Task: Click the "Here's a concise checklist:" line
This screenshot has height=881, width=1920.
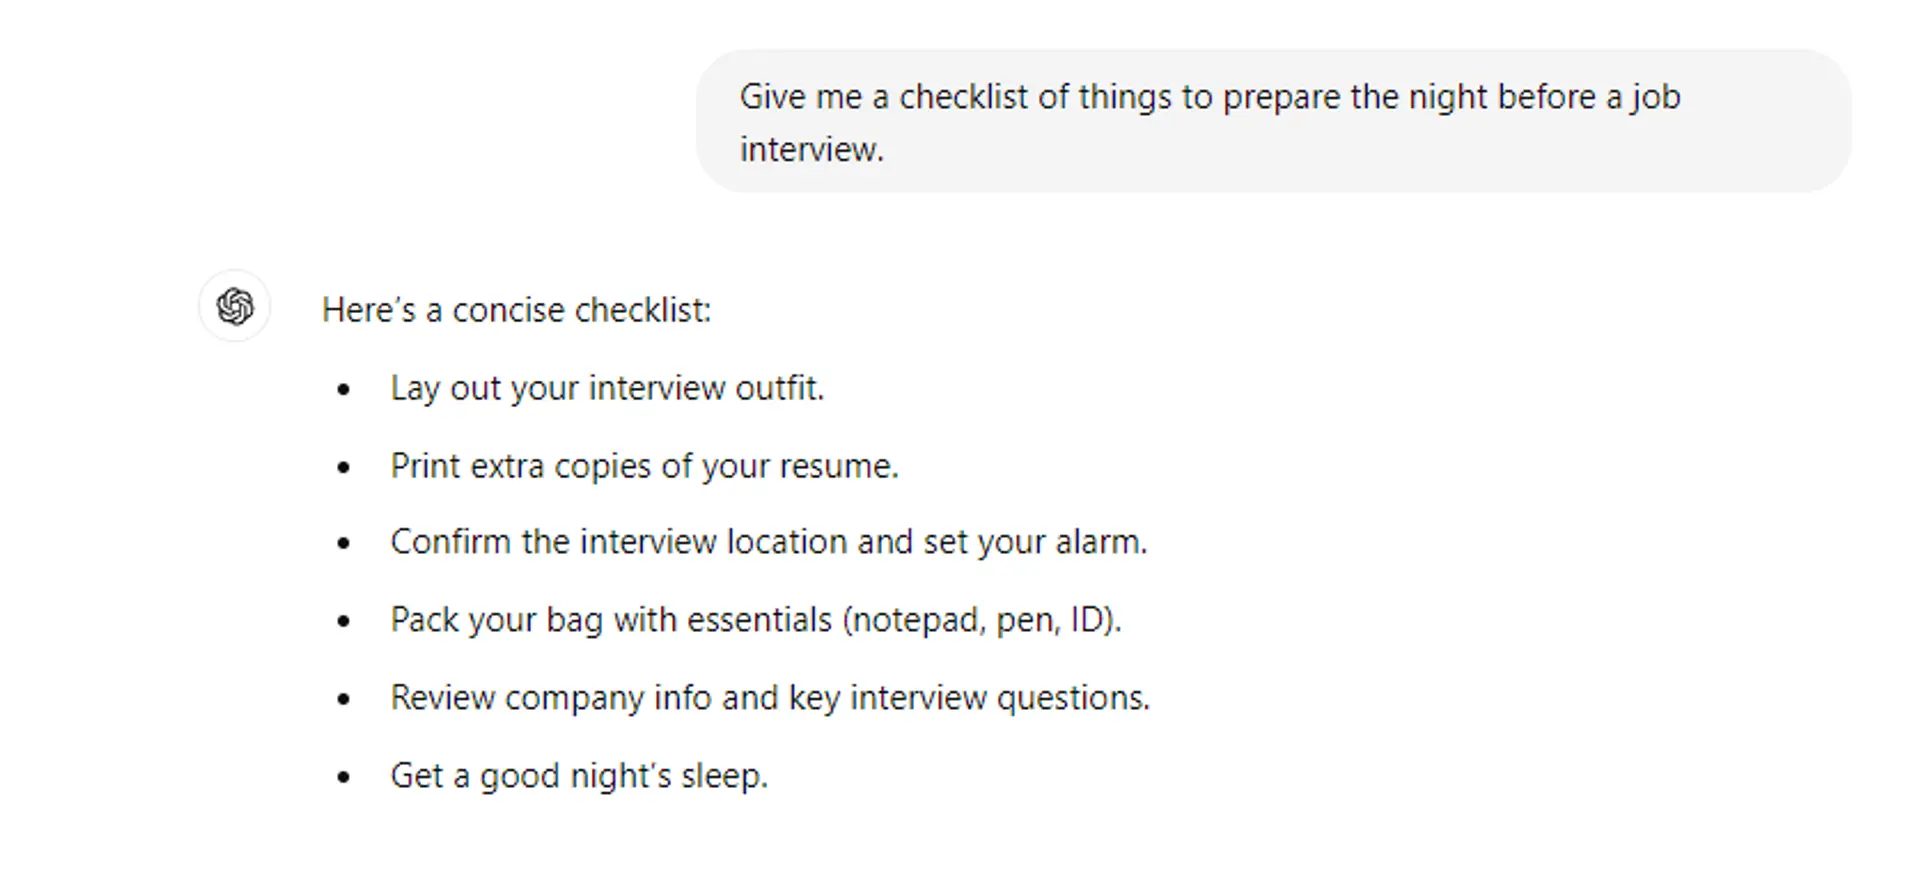Action: click(516, 310)
